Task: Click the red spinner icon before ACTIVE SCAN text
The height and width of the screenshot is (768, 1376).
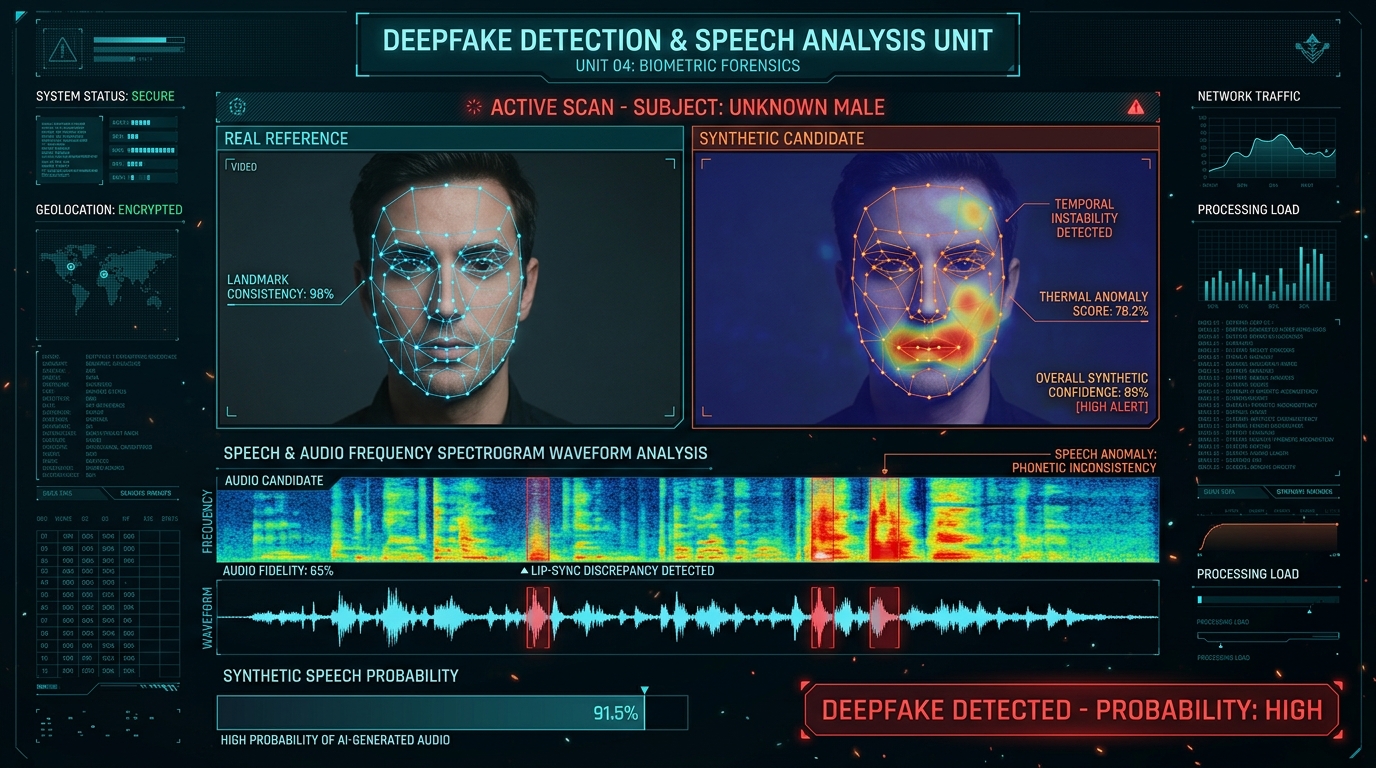Action: click(x=474, y=107)
